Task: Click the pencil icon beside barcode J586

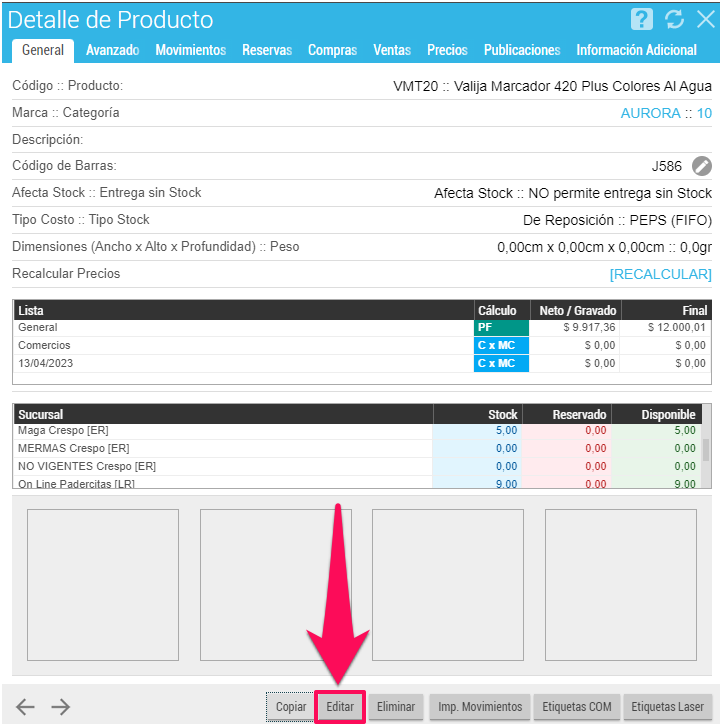Action: pos(702,166)
